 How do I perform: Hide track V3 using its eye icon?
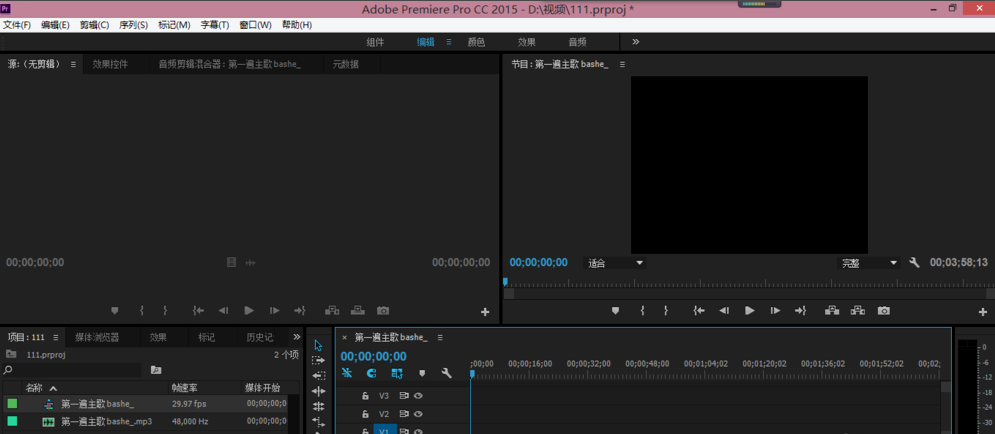click(418, 396)
